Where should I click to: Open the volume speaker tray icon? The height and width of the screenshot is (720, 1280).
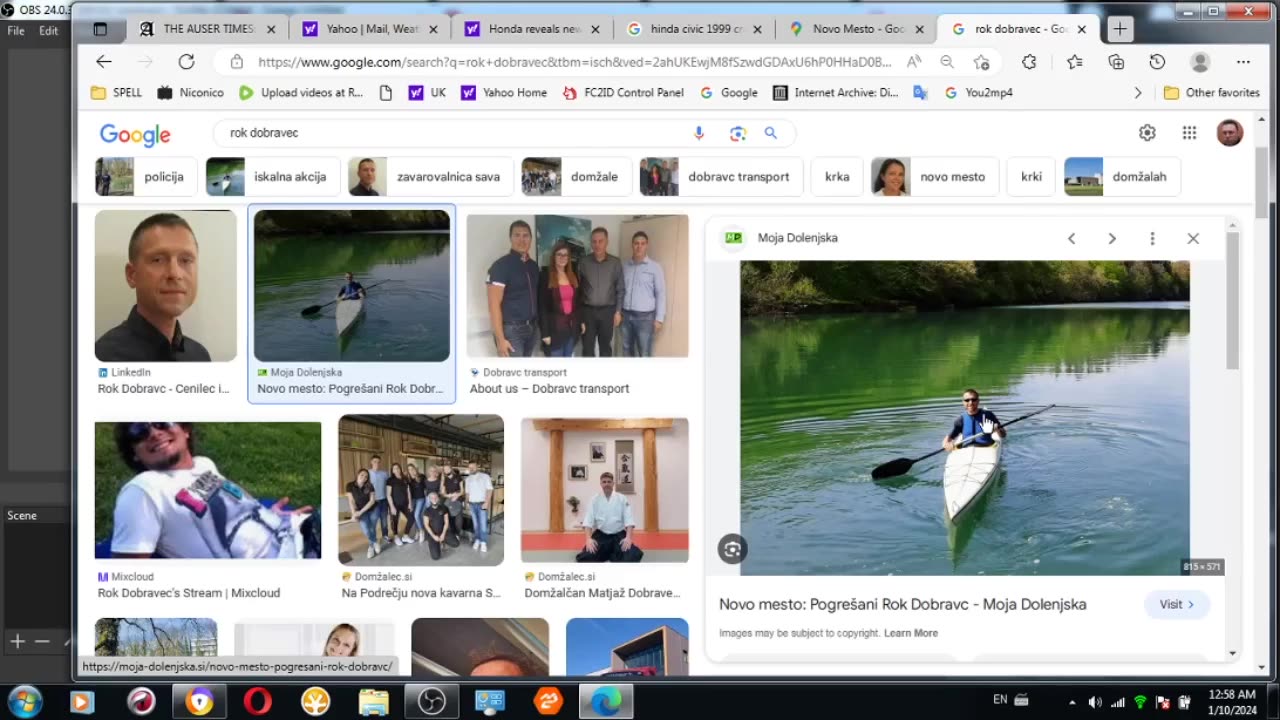pyautogui.click(x=1094, y=702)
